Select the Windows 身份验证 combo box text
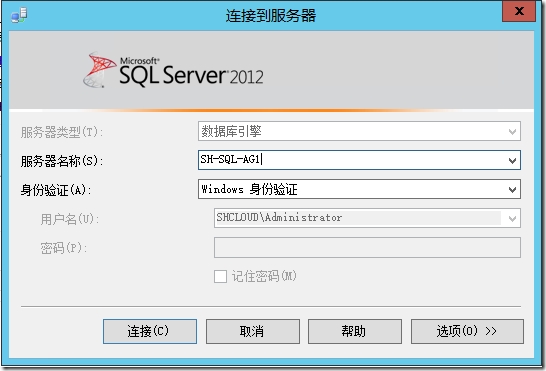546x371 pixels. click(x=249, y=190)
